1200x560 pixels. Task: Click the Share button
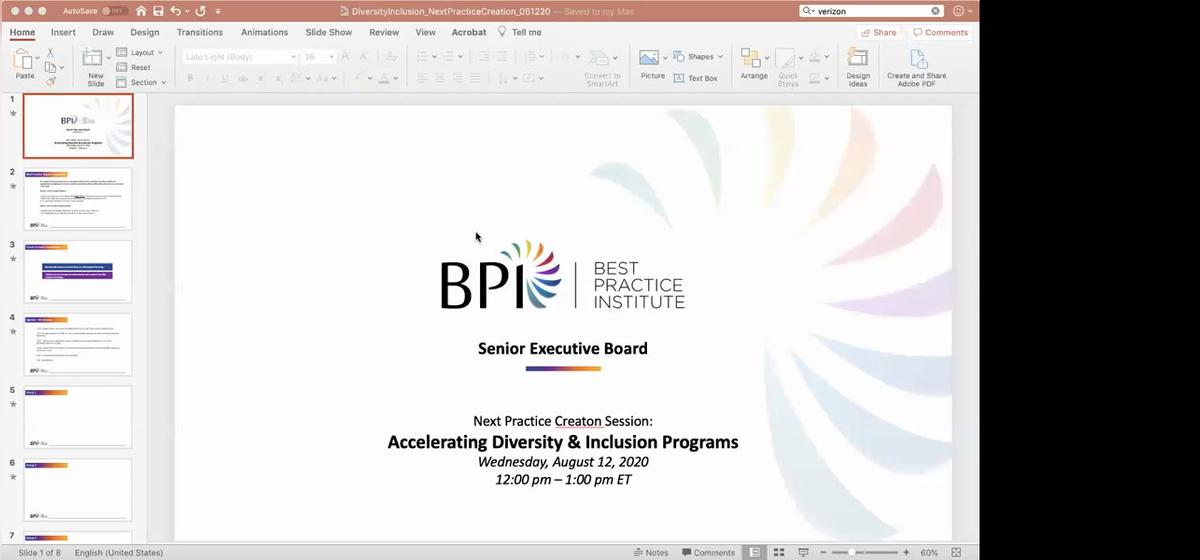pyautogui.click(x=878, y=32)
